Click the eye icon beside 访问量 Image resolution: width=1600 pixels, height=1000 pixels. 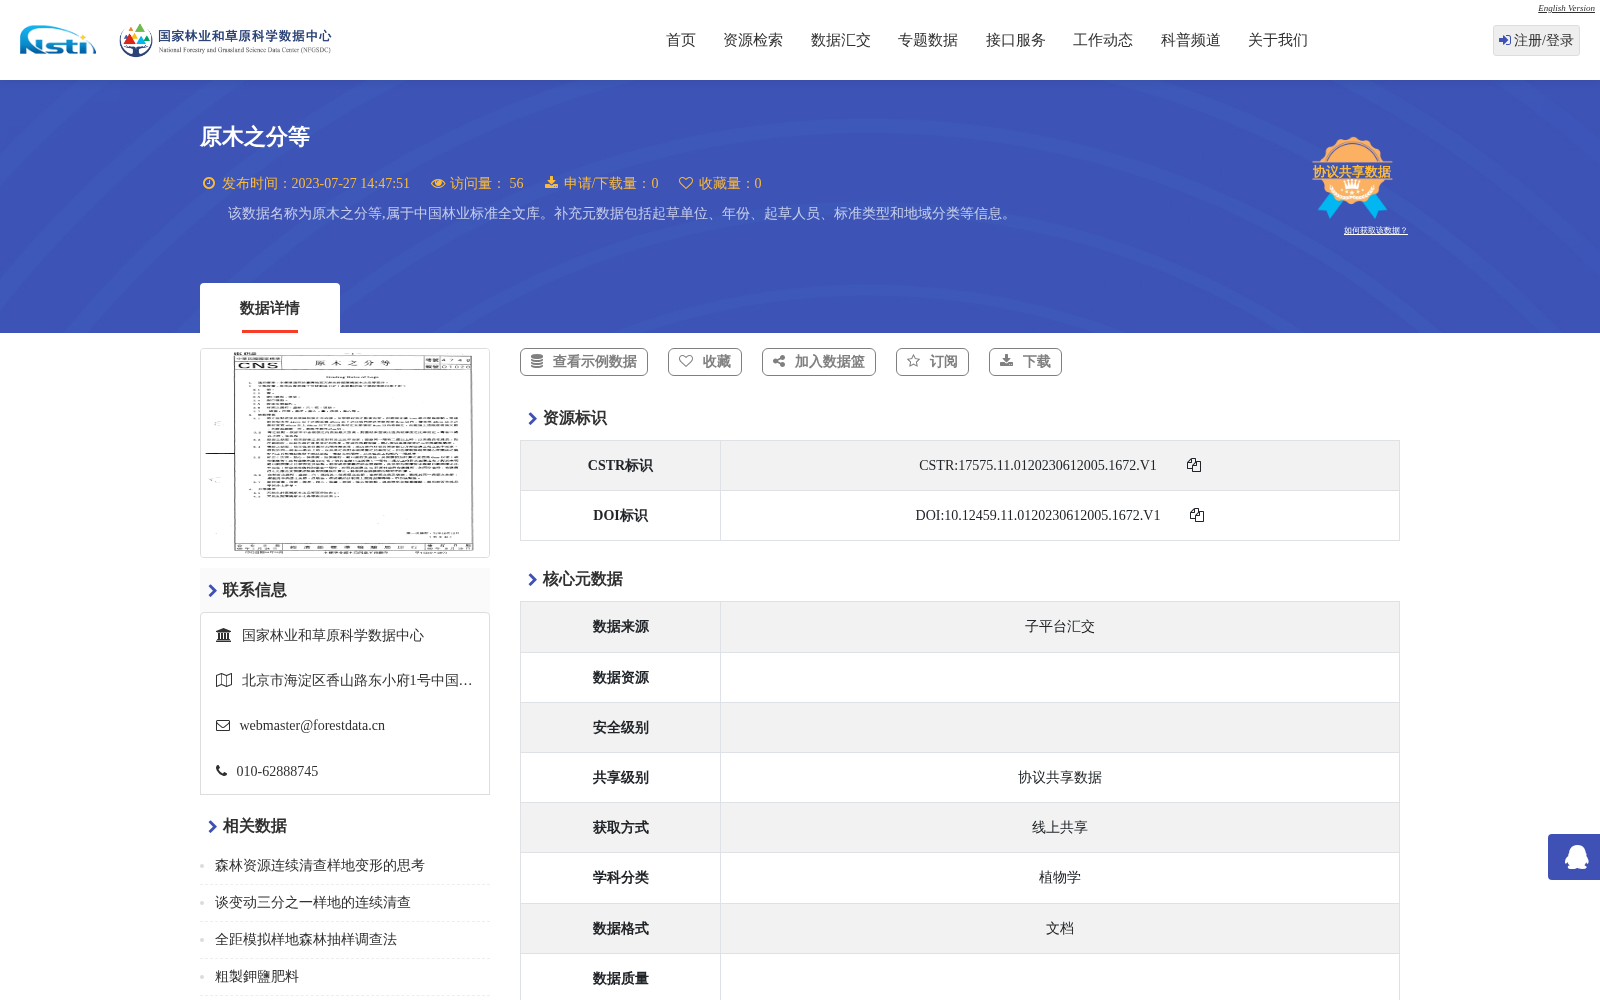pos(438,183)
